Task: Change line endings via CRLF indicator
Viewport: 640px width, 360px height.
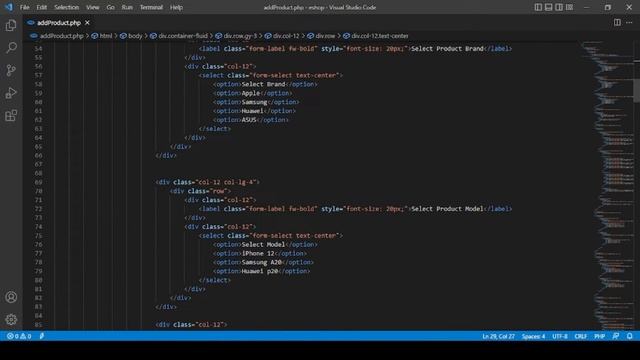Action: tap(580, 336)
